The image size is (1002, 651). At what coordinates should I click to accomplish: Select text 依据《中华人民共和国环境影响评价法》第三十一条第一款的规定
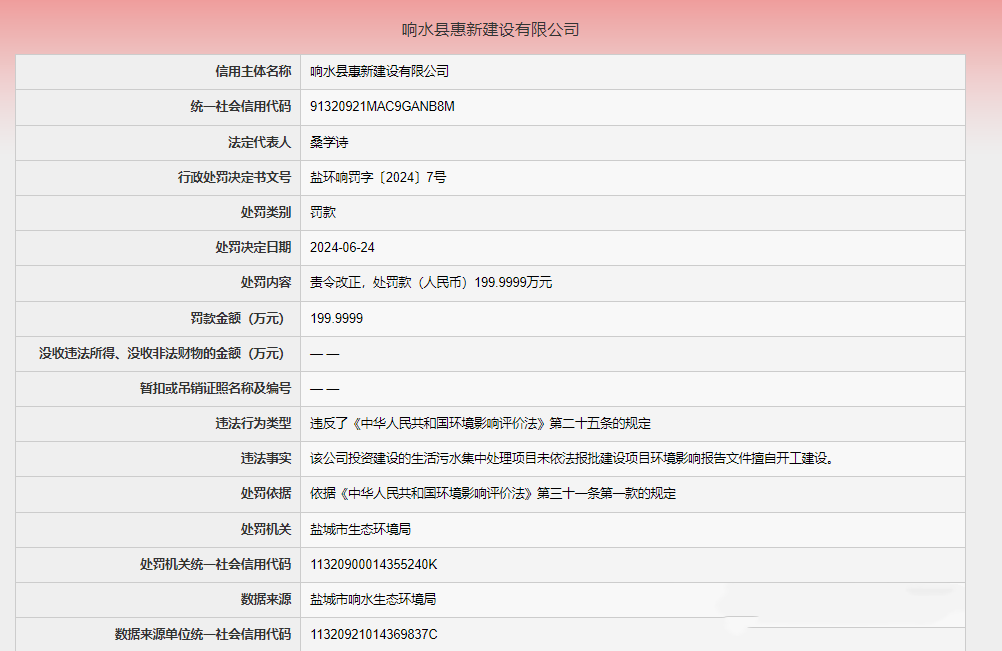coord(493,493)
